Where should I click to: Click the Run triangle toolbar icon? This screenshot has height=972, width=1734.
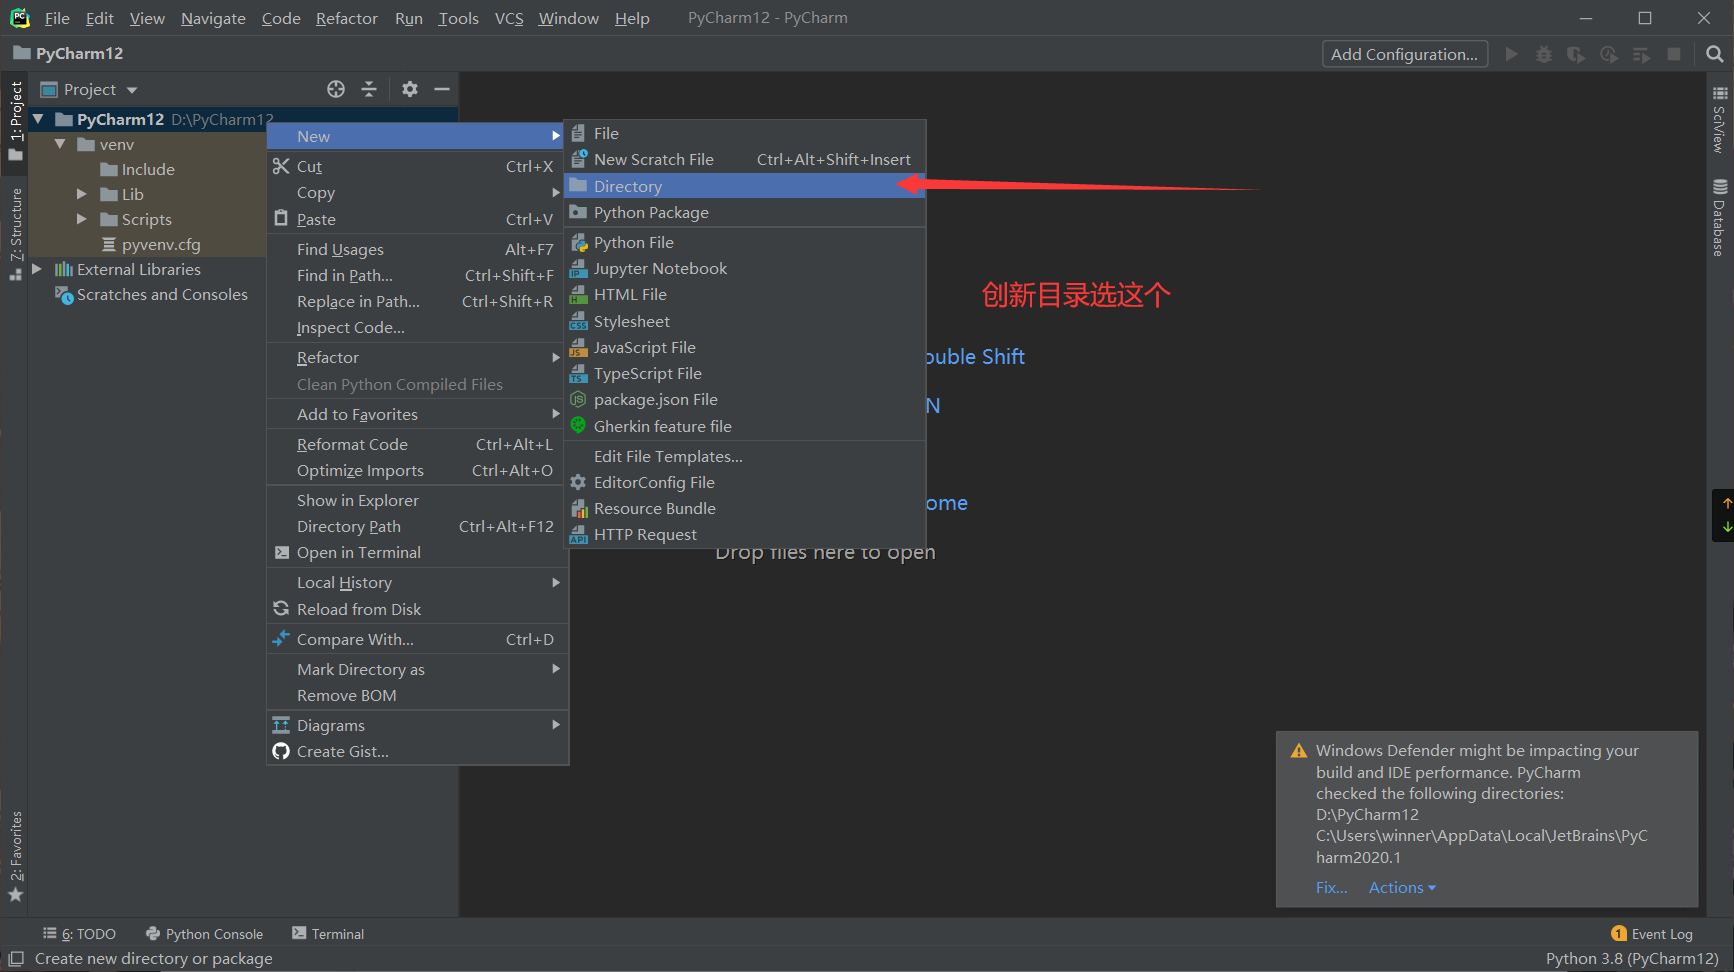pyautogui.click(x=1511, y=54)
